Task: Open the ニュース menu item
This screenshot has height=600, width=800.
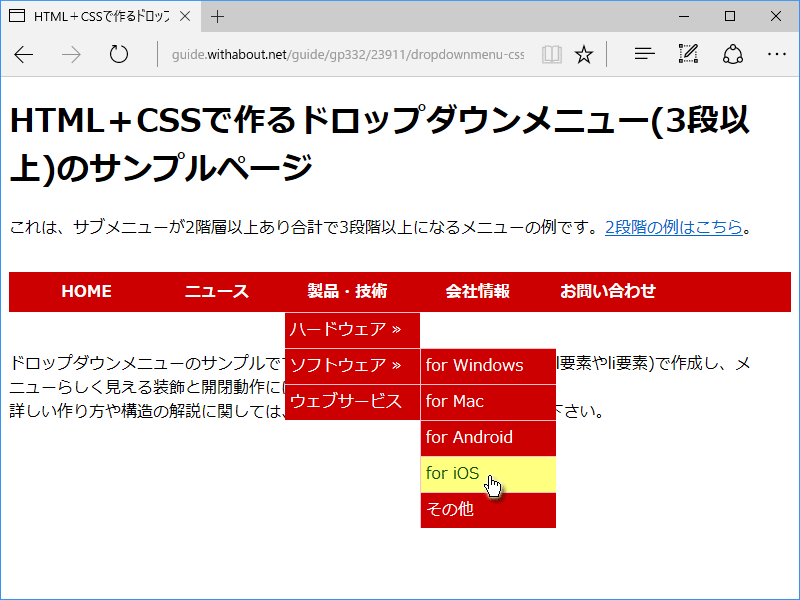Action: (217, 291)
